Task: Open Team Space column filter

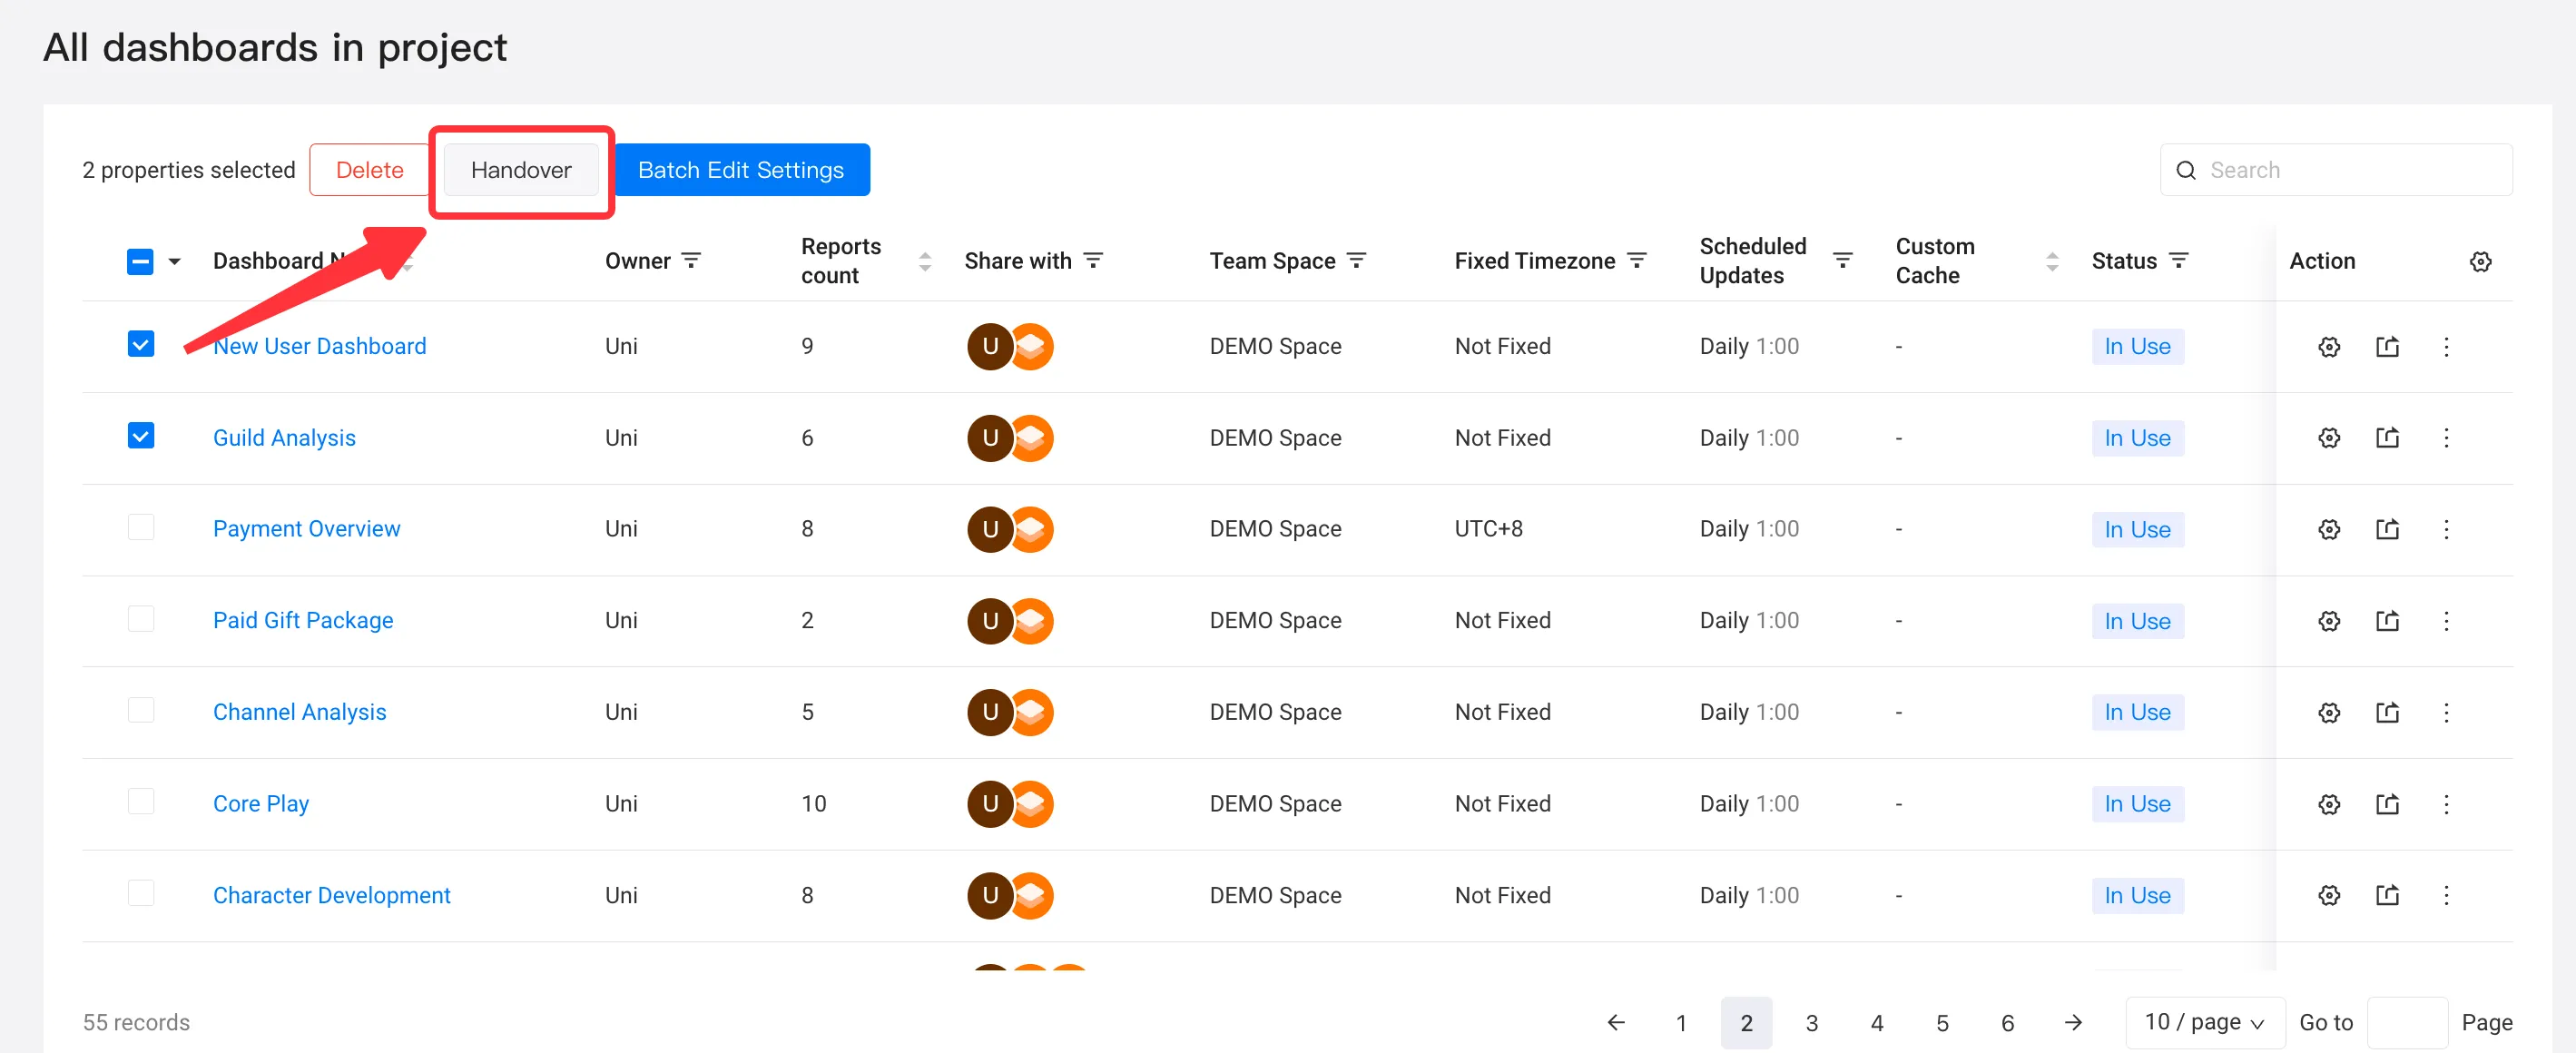Action: click(x=1355, y=261)
